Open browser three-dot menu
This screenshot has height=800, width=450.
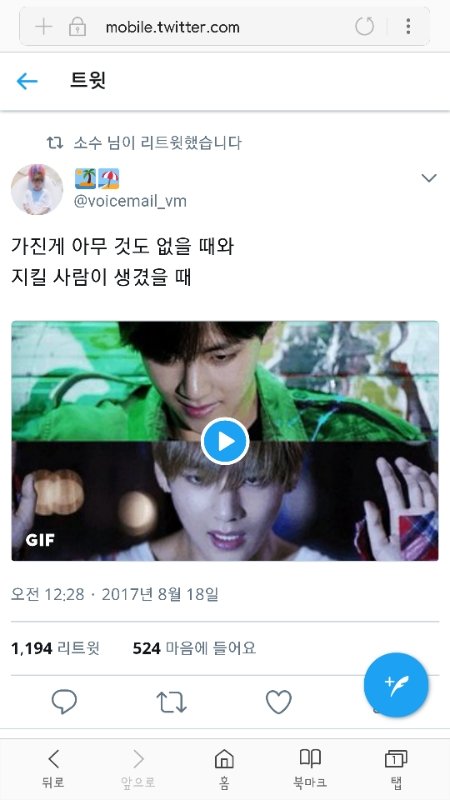point(408,26)
